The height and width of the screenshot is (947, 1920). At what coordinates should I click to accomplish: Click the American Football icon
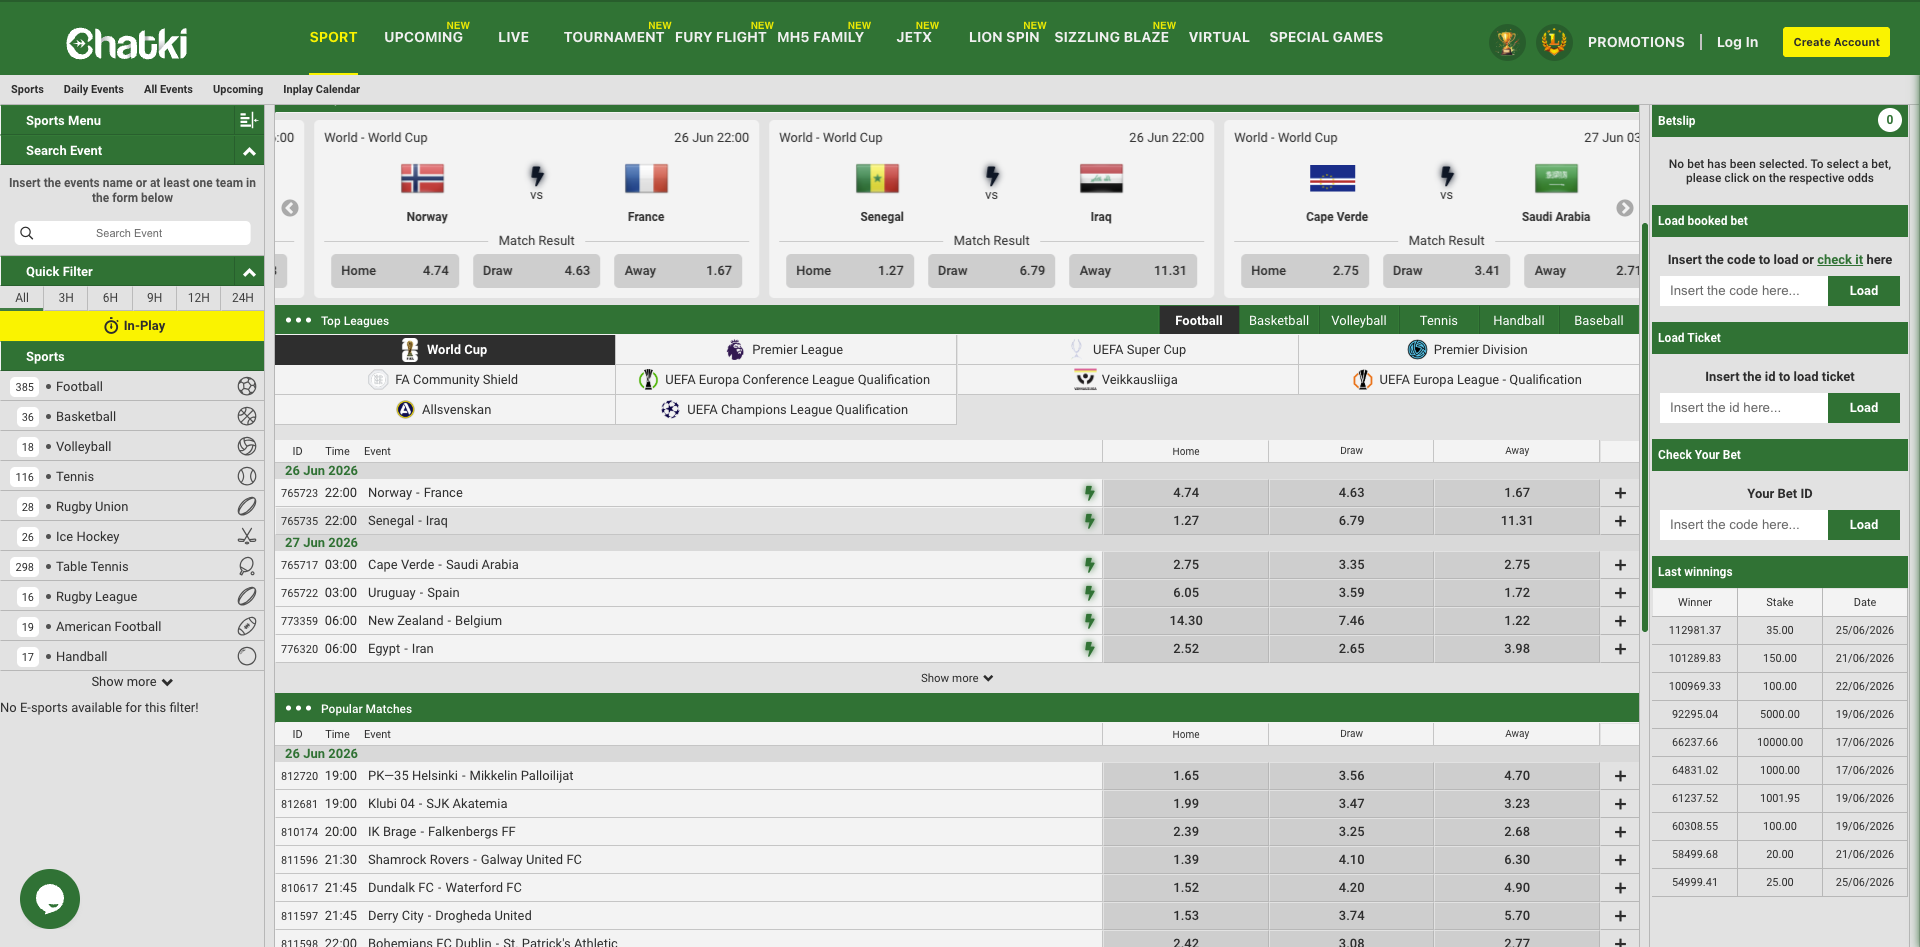tap(247, 626)
